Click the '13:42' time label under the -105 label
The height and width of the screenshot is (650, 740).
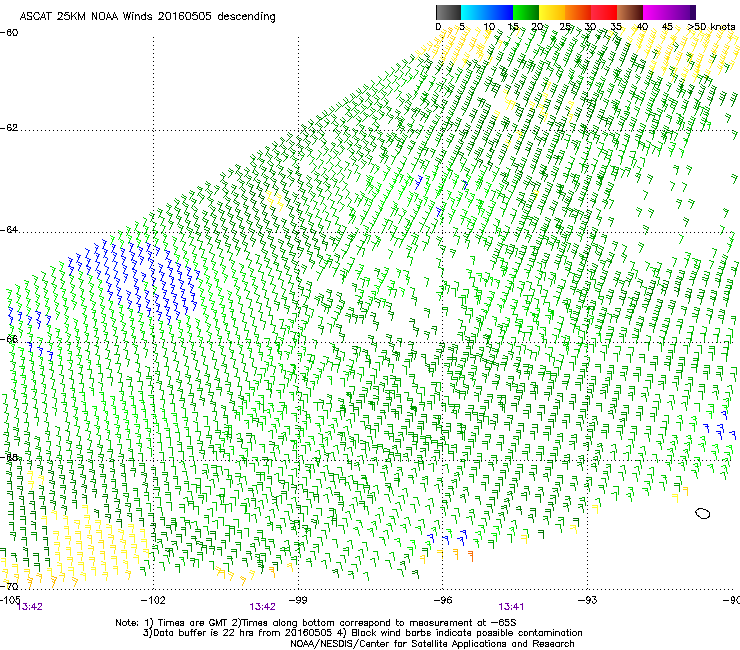click(30, 607)
